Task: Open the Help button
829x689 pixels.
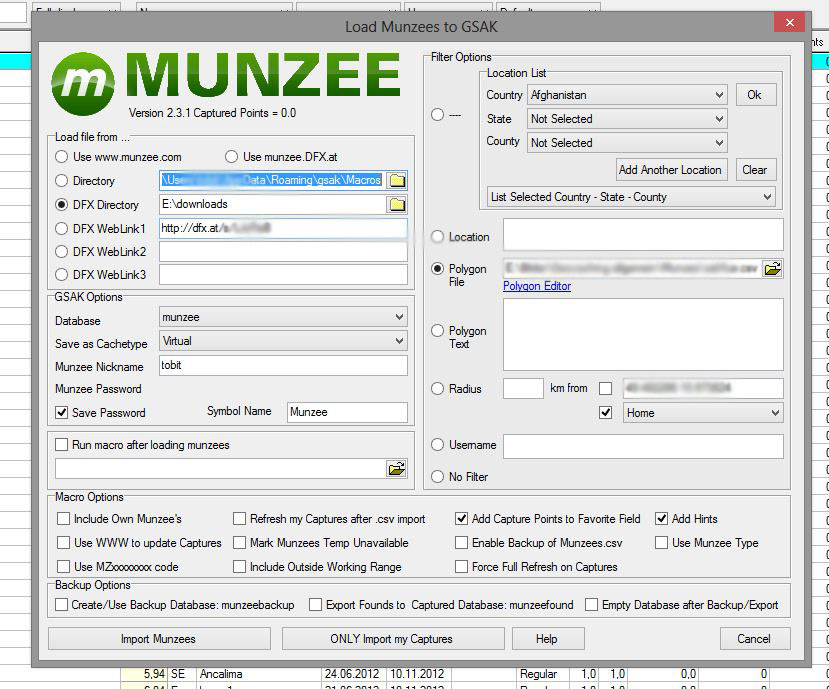Action: [x=548, y=639]
